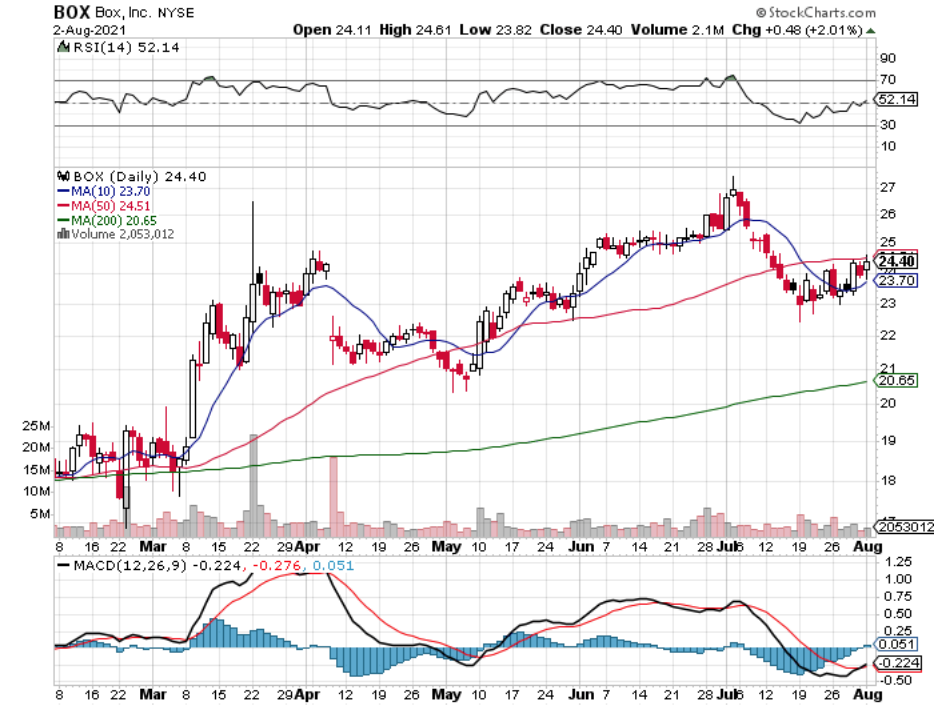Click the company name "Box, Inc."

pyautogui.click(x=123, y=13)
